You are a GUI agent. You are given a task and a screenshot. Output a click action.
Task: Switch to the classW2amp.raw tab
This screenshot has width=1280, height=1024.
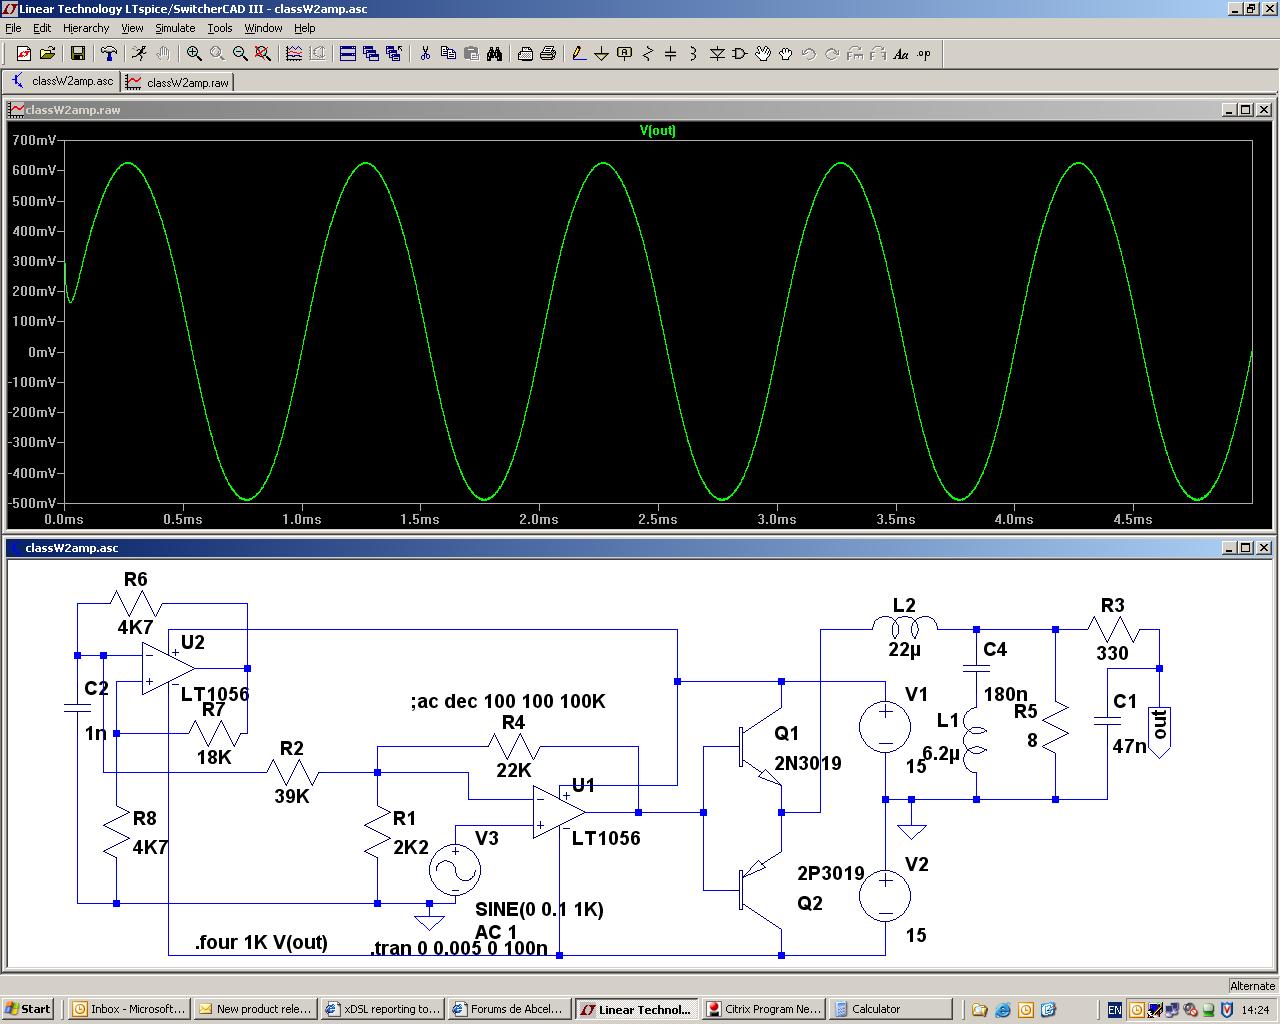click(178, 82)
